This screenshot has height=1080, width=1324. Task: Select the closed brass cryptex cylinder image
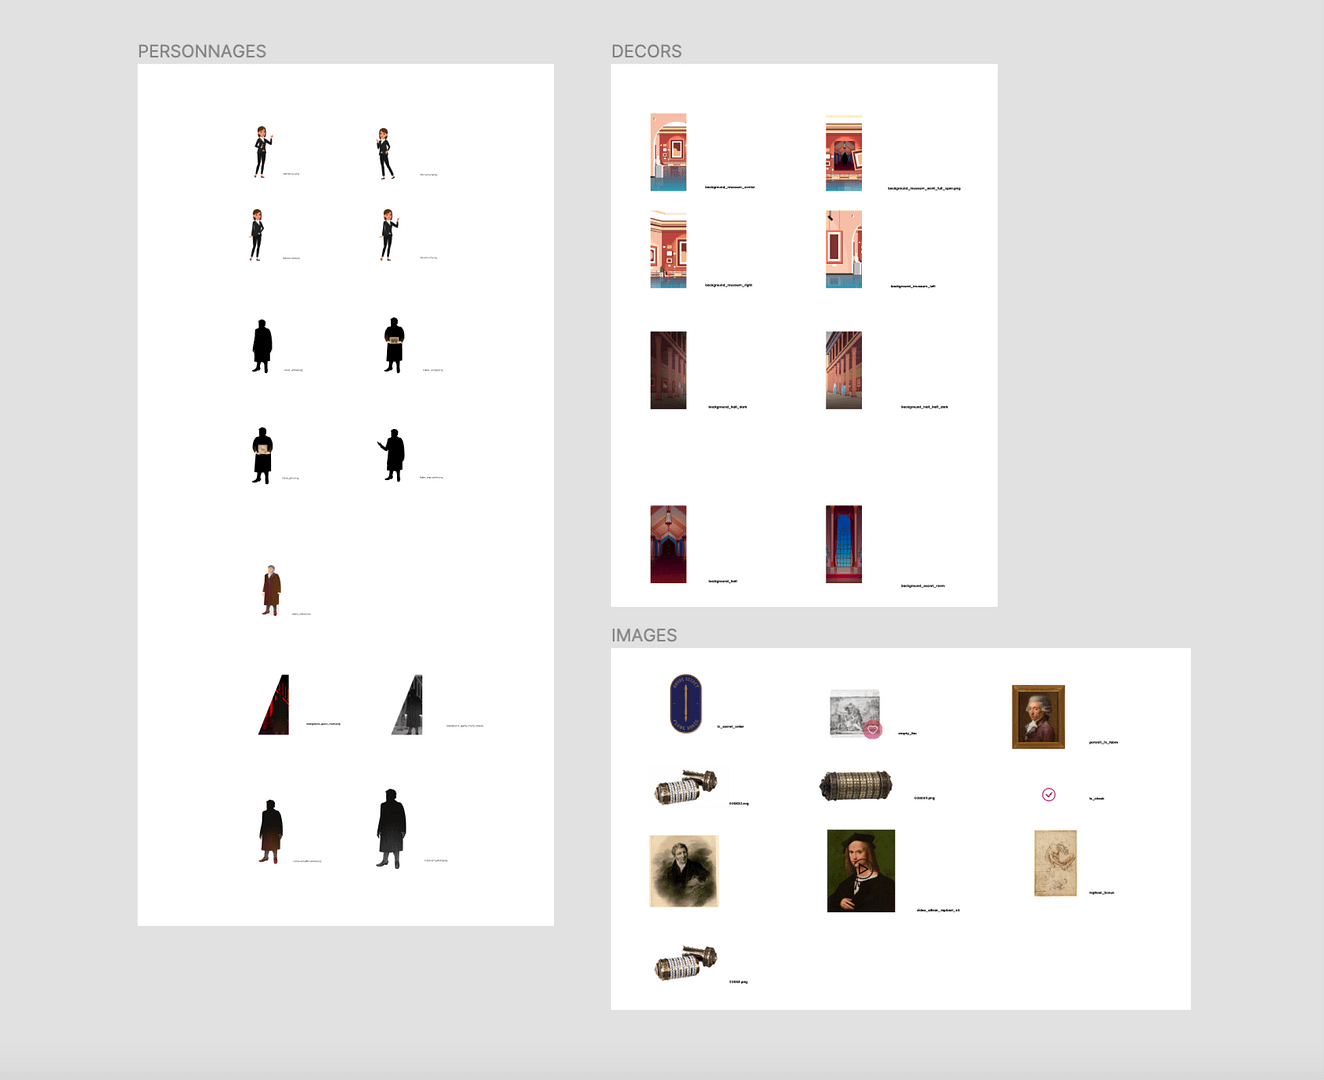tap(855, 786)
